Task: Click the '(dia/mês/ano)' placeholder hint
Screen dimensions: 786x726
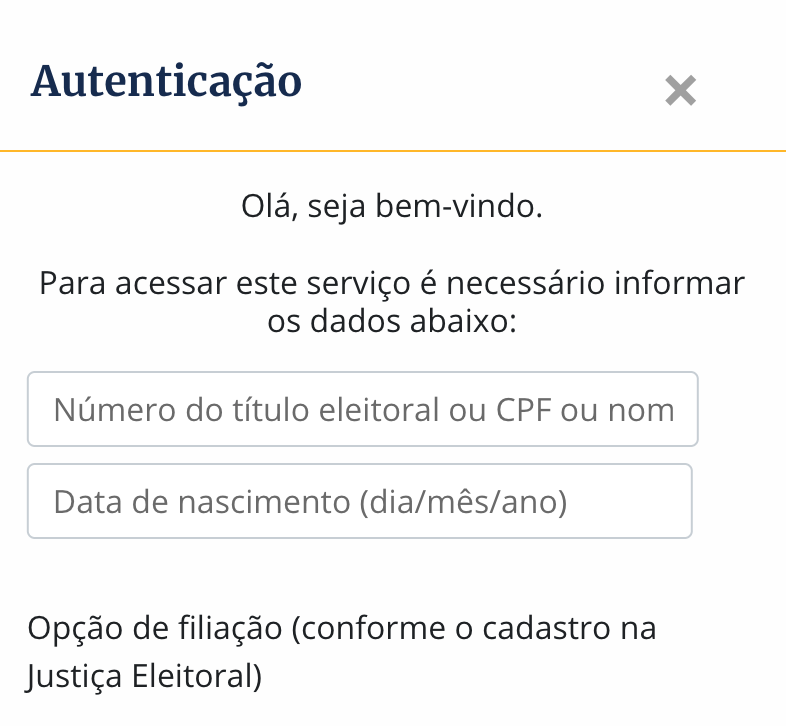Action: 462,501
